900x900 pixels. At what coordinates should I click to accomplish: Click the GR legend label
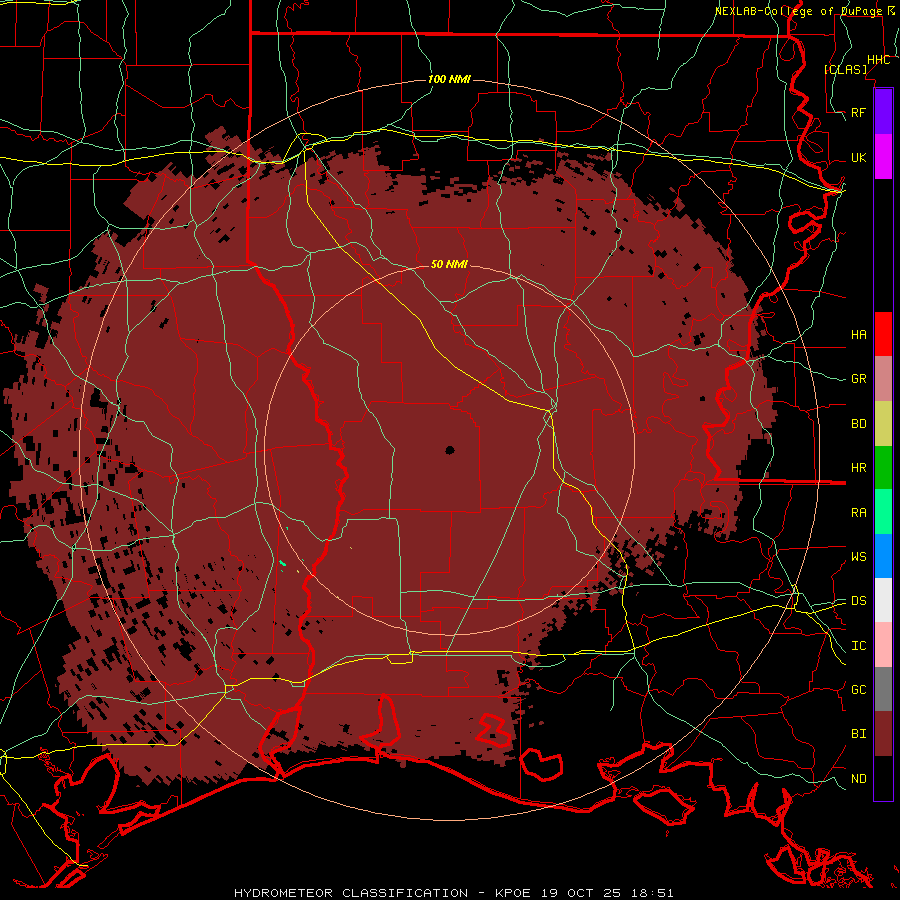click(x=858, y=379)
